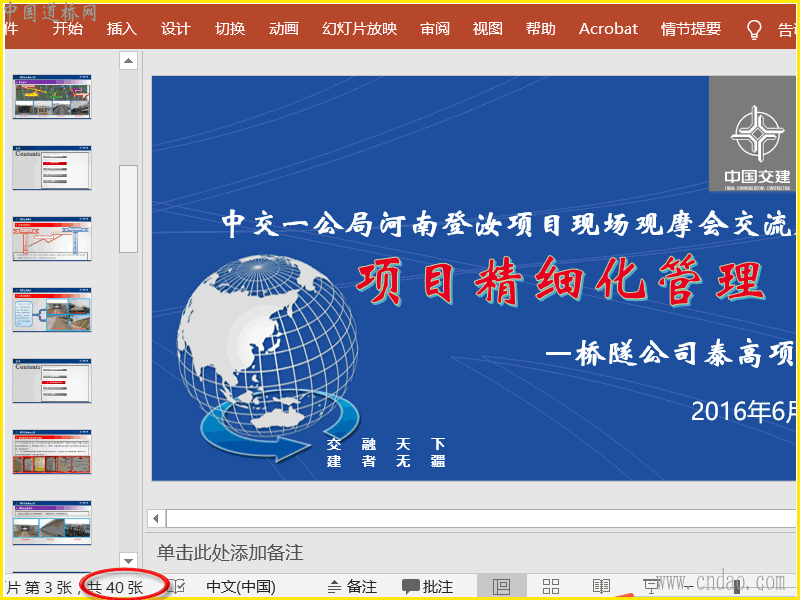The image size is (800, 600).
Task: Select the map and photos slide thumbnail
Action: coord(52,97)
